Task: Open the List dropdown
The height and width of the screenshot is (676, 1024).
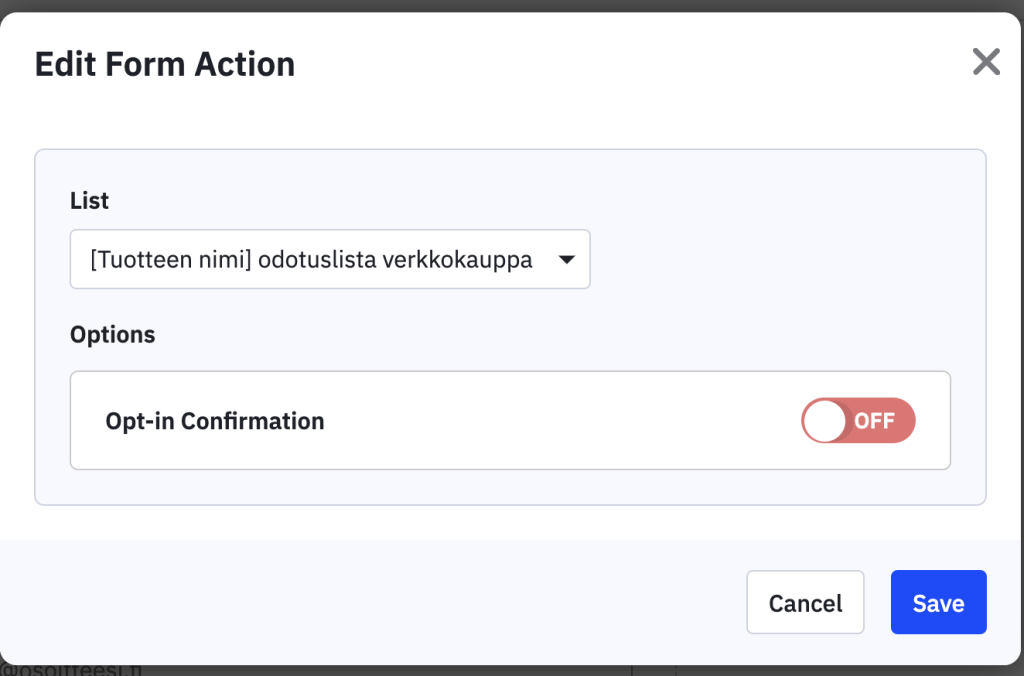Action: pos(330,260)
